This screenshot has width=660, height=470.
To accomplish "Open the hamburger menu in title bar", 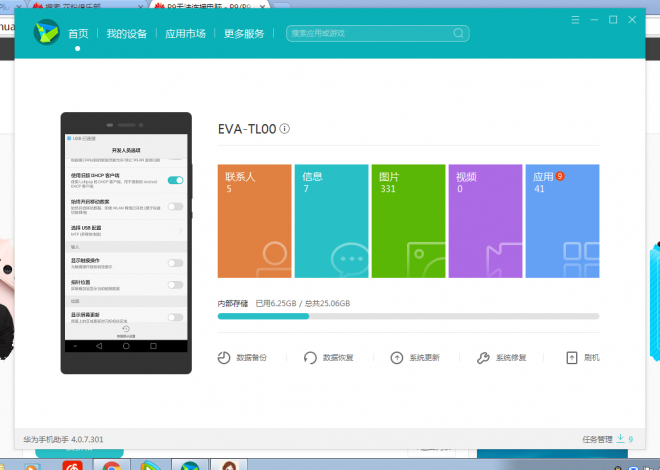I will 575,20.
